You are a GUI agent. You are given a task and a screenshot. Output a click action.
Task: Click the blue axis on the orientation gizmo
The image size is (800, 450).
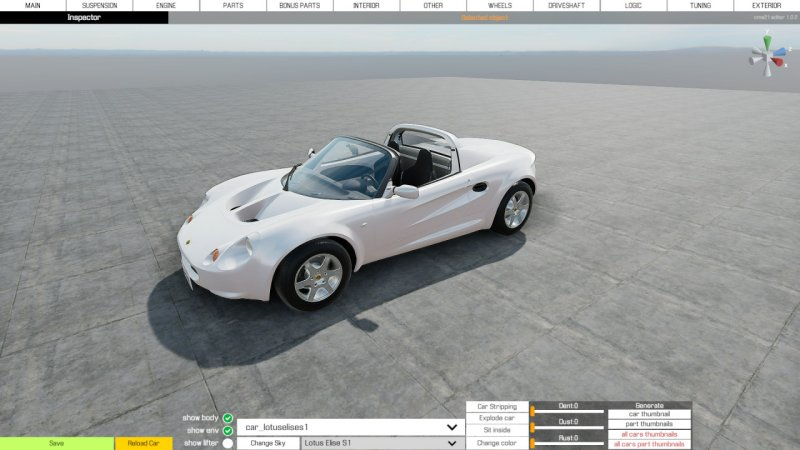(x=779, y=52)
